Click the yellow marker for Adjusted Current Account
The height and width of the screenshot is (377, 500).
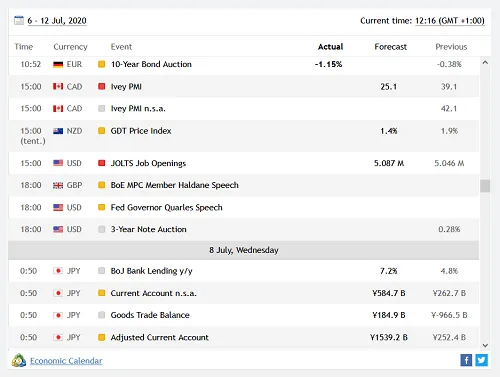click(102, 337)
